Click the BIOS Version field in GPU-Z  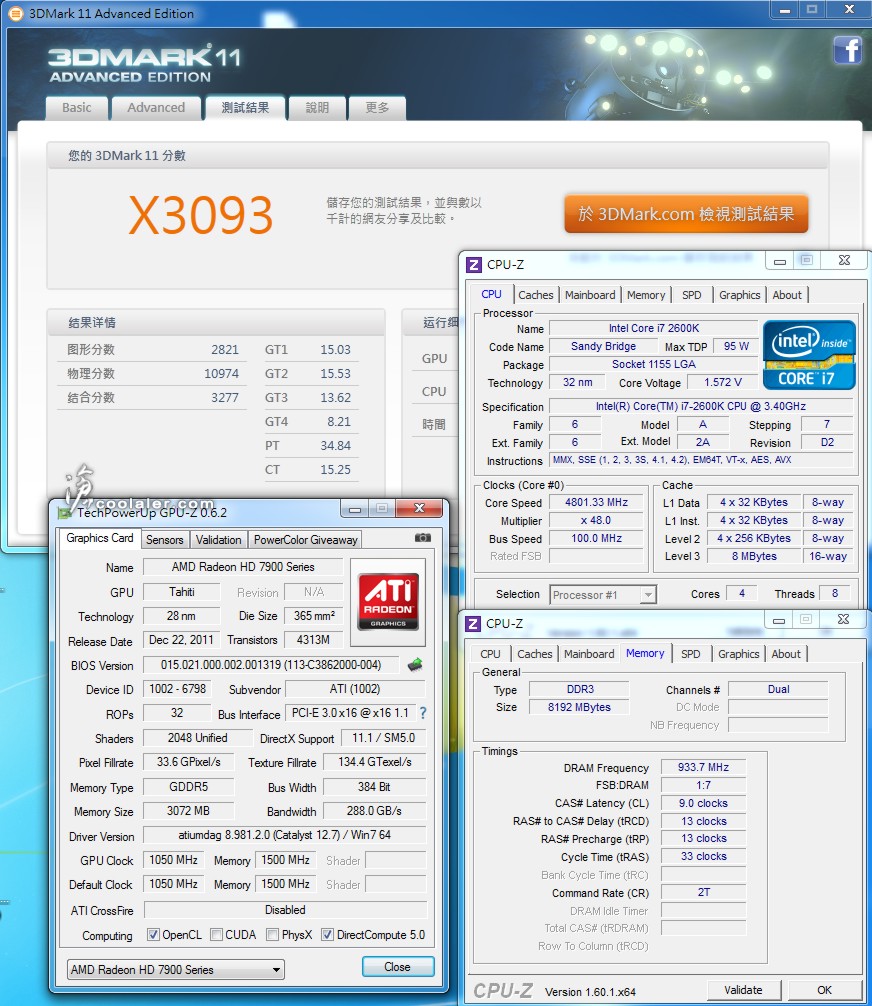[x=271, y=665]
